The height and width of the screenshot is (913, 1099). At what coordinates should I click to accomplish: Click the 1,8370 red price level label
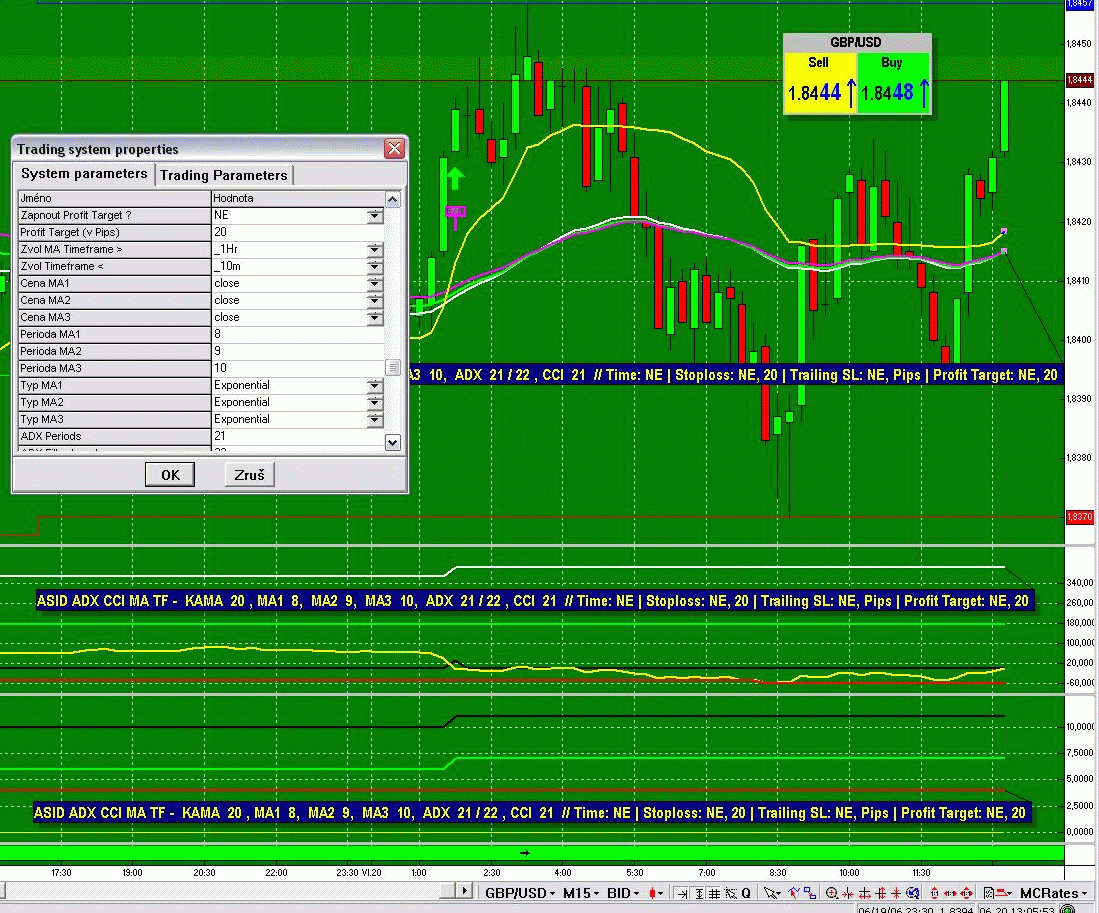click(x=1079, y=517)
